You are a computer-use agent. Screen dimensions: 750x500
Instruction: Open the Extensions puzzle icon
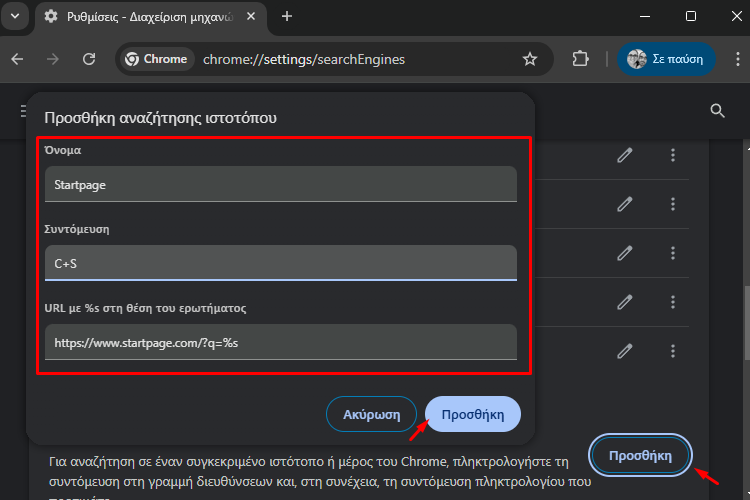click(x=580, y=59)
